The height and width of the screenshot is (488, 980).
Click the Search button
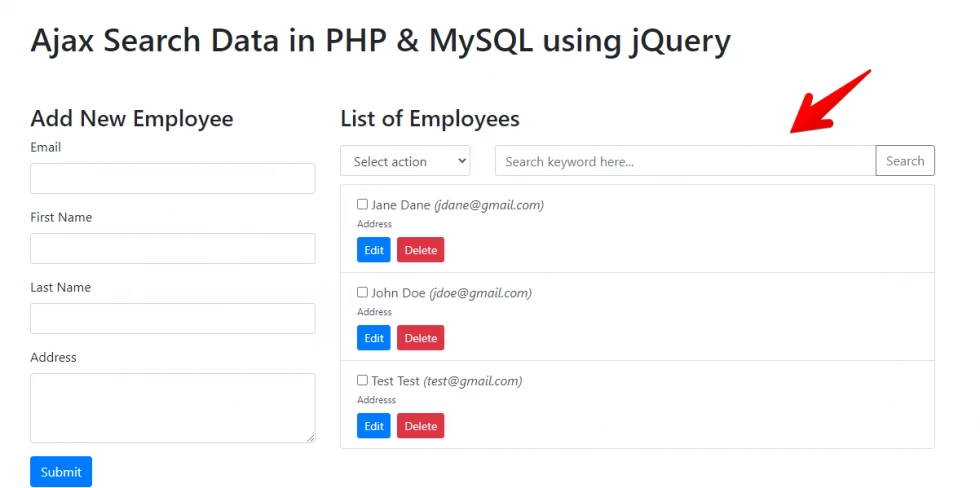905,161
